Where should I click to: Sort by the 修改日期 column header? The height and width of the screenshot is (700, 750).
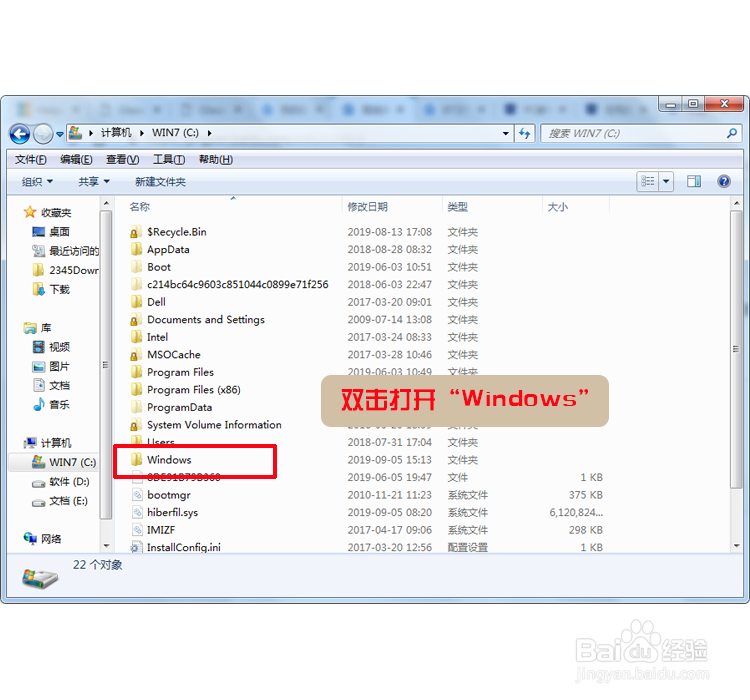367,207
